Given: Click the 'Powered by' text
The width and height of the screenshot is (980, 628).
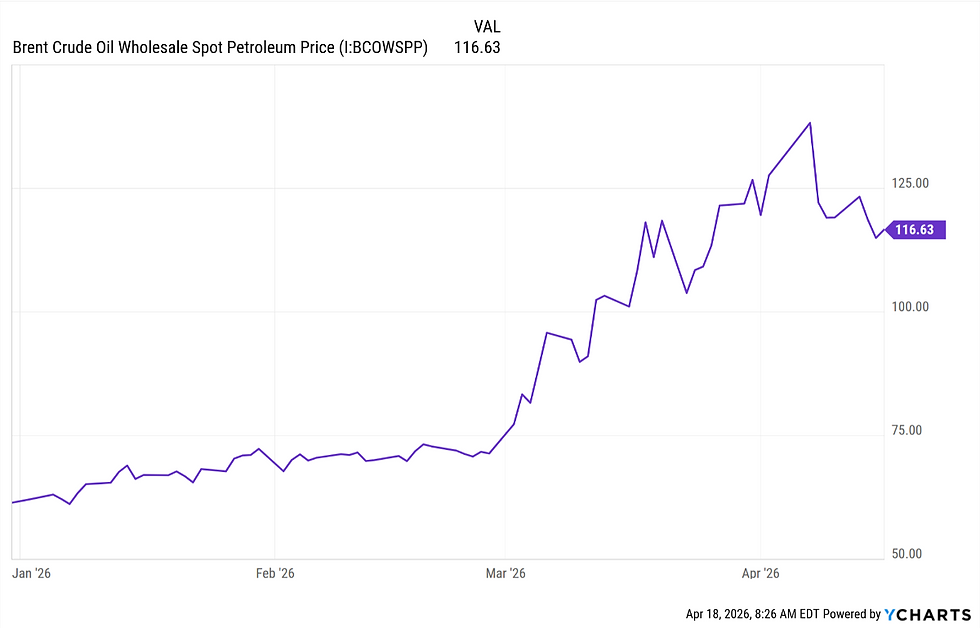Looking at the screenshot, I should 850,614.
